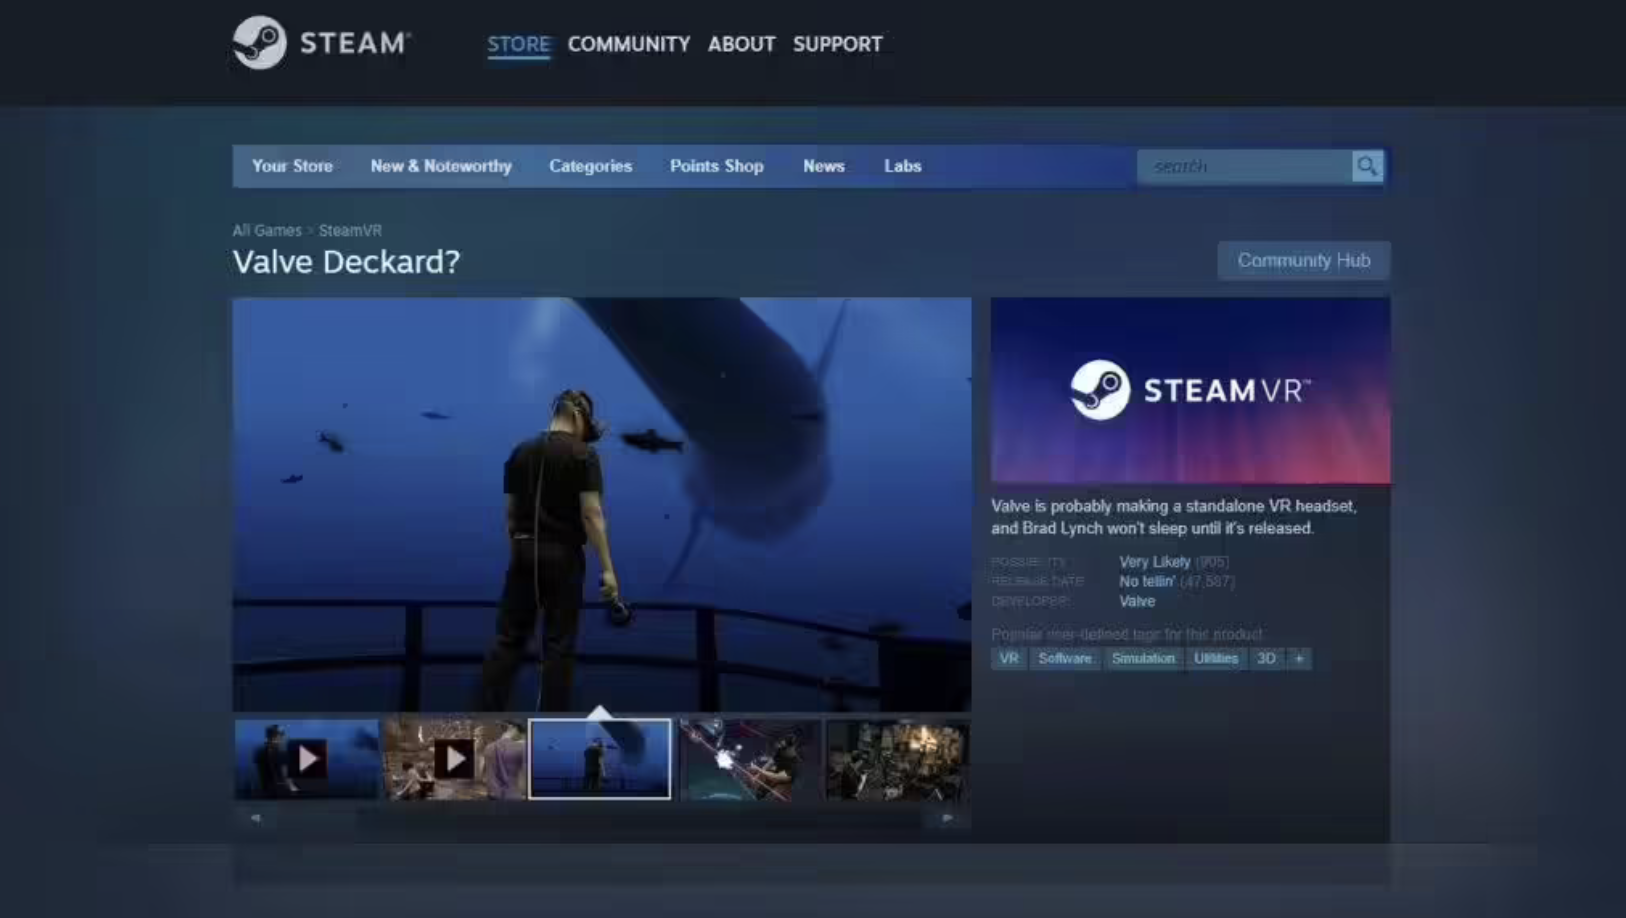Click the plus button to add tags
The height and width of the screenshot is (918, 1626).
(1299, 658)
